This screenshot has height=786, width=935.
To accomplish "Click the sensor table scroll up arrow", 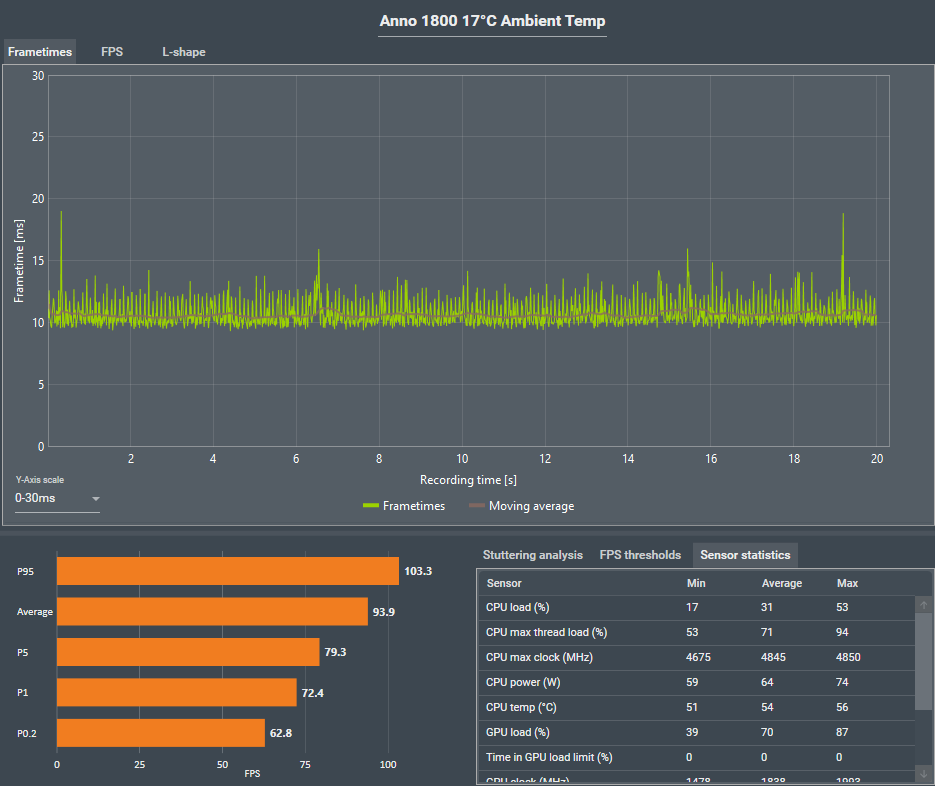I will coord(923,605).
